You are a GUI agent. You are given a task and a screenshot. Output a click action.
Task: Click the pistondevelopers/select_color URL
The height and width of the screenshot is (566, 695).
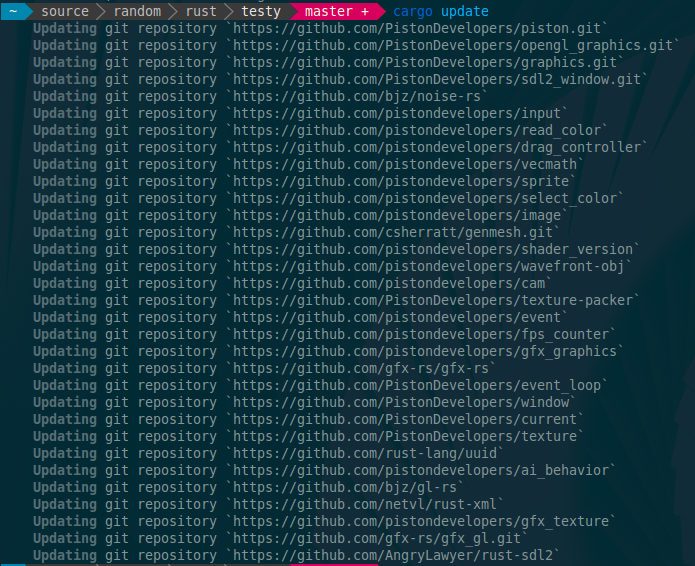pos(425,198)
